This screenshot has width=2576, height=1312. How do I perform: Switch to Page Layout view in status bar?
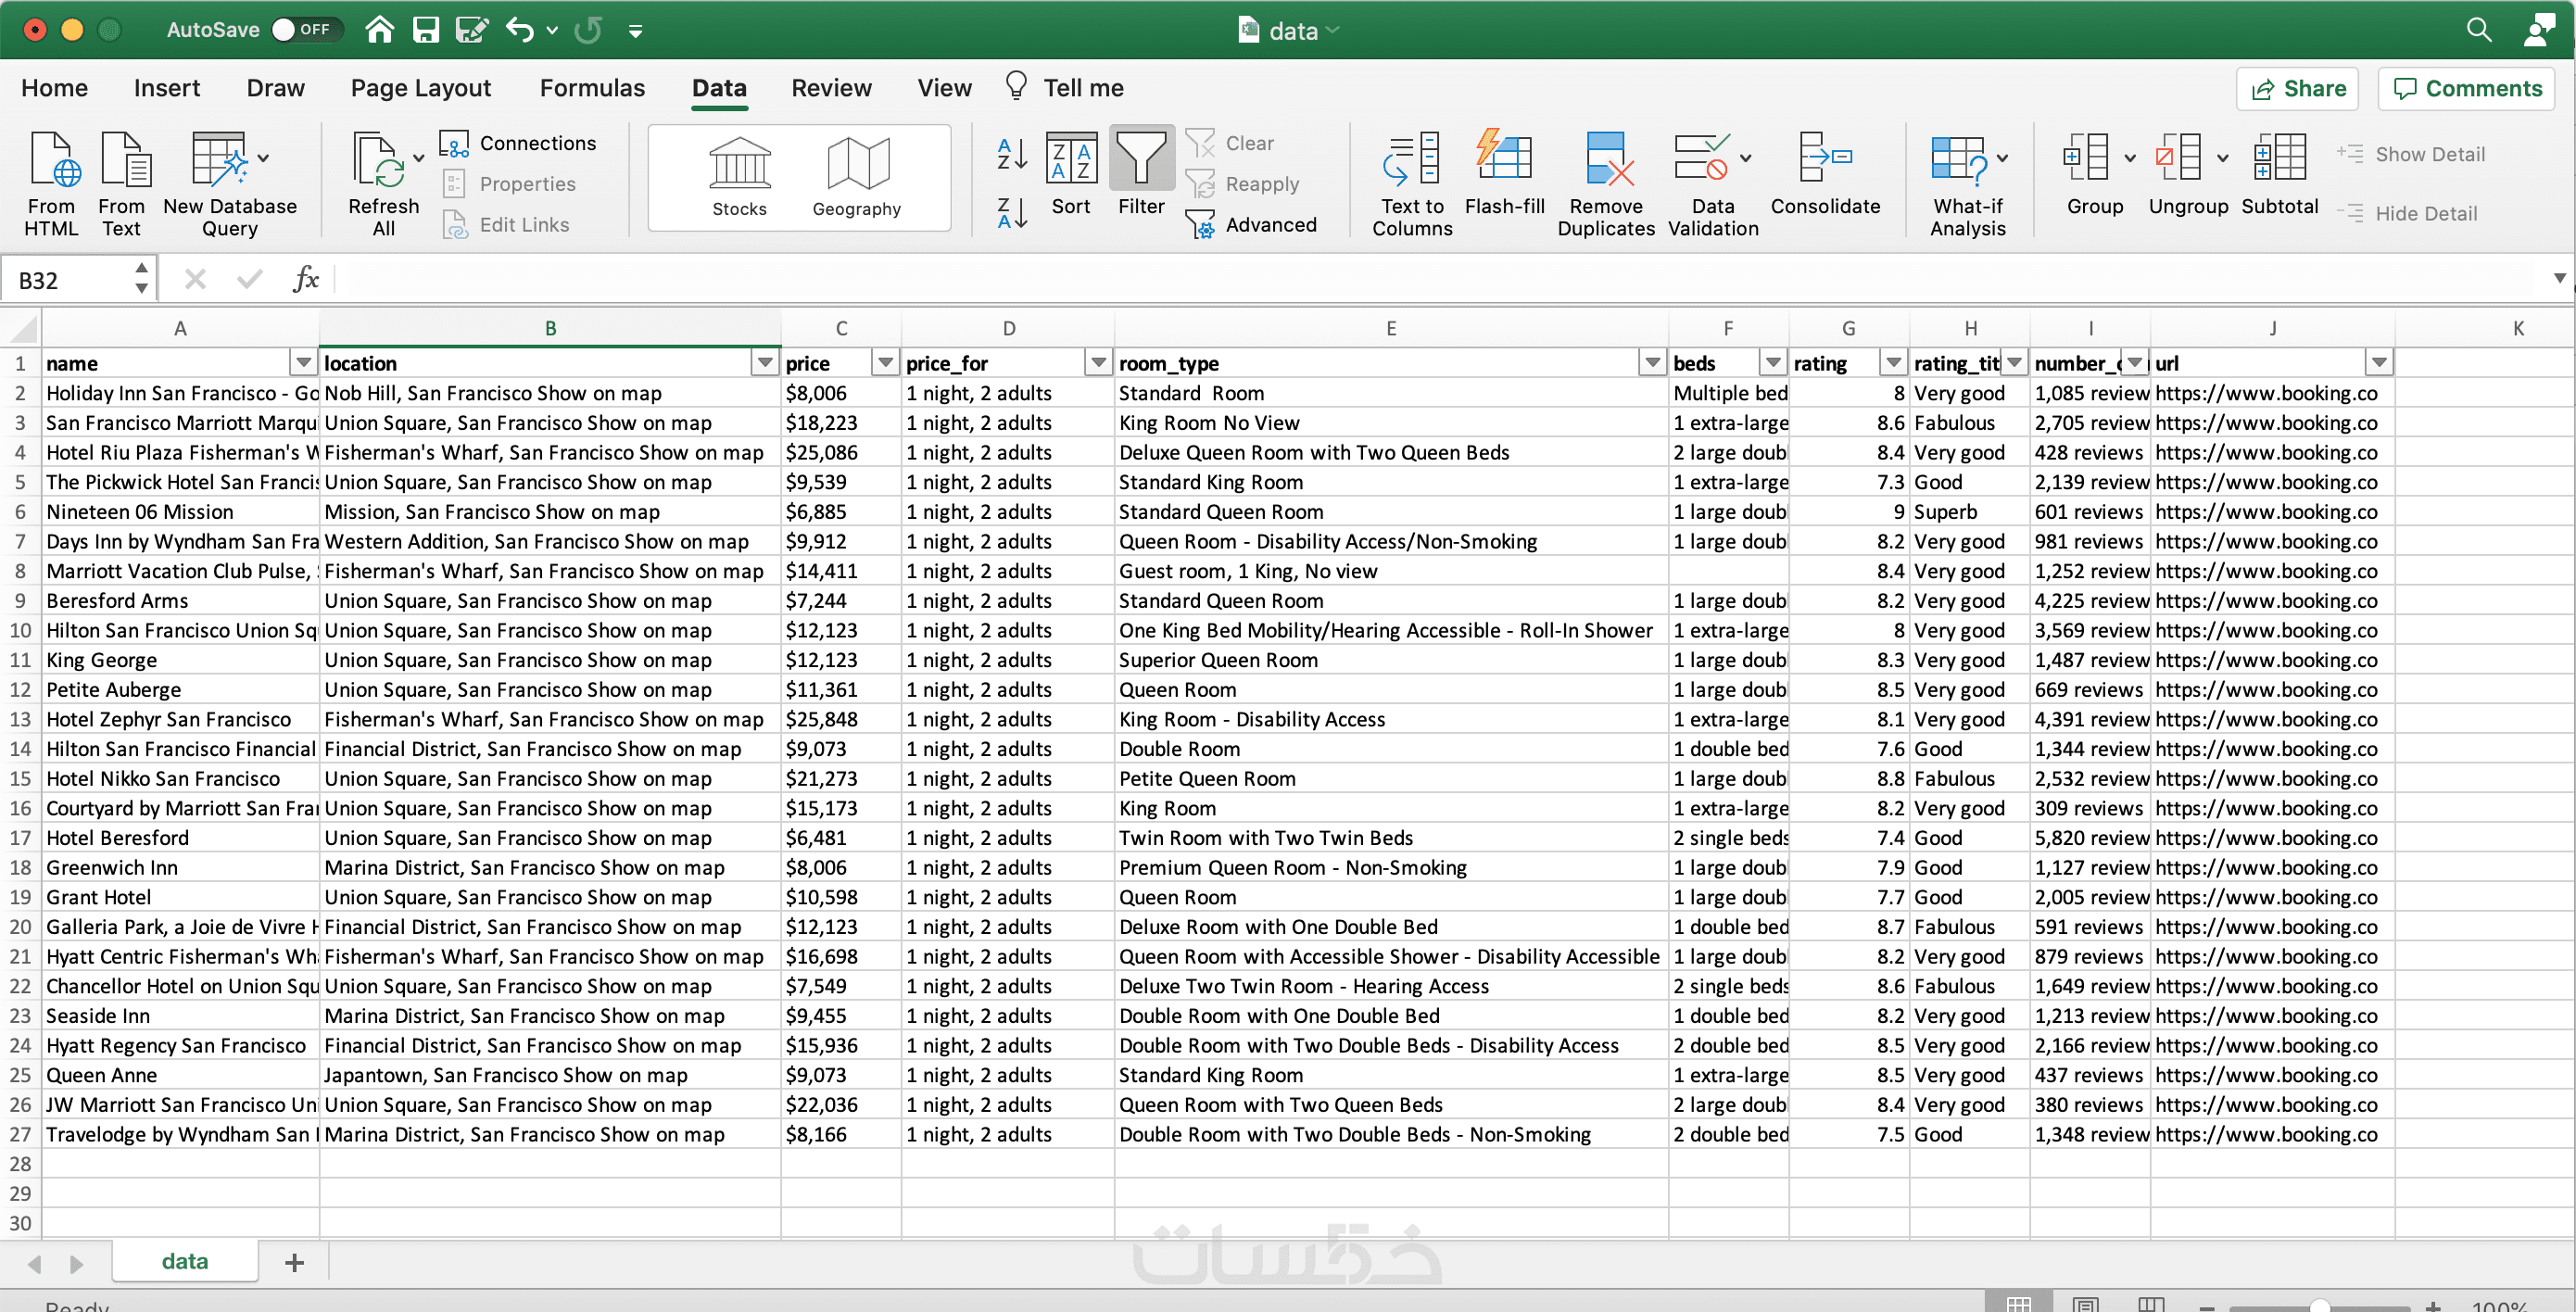[x=2087, y=1304]
